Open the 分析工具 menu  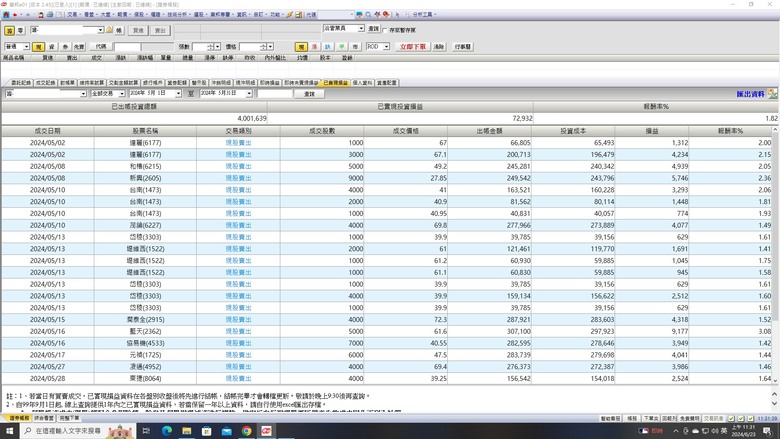(x=423, y=15)
